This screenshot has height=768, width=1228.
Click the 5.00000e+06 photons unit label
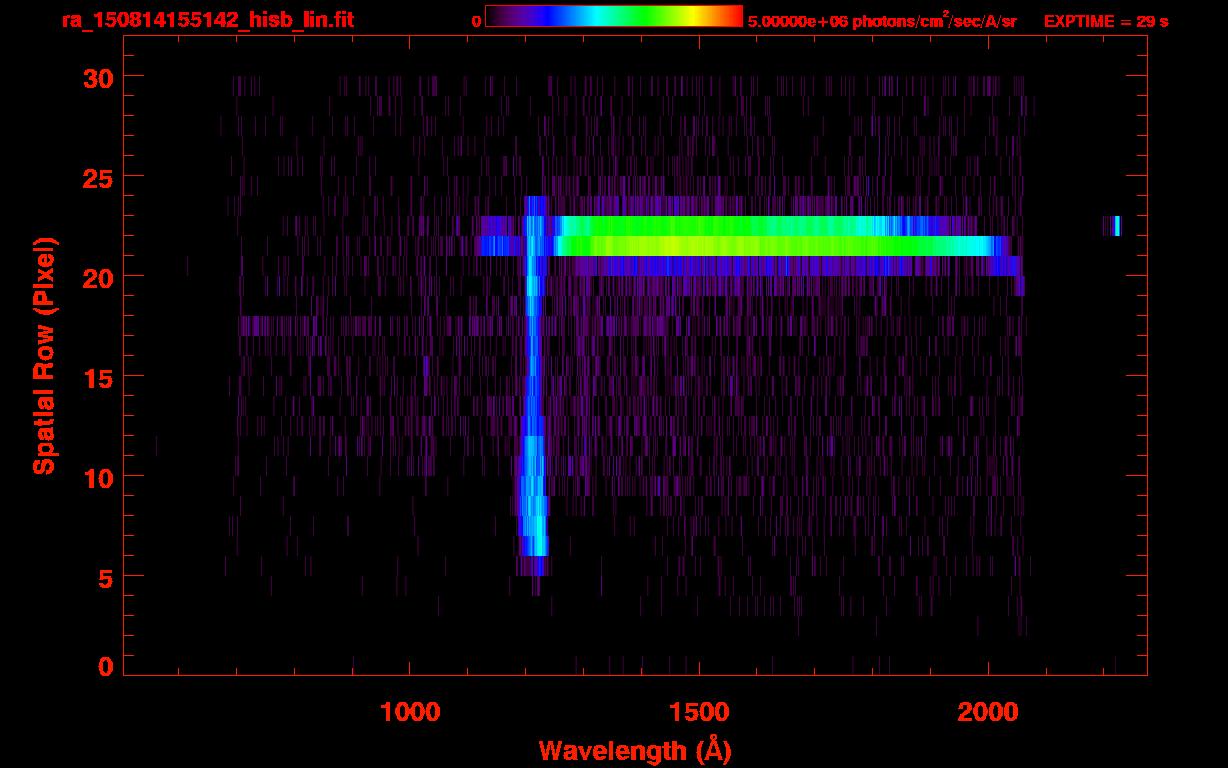coord(882,20)
